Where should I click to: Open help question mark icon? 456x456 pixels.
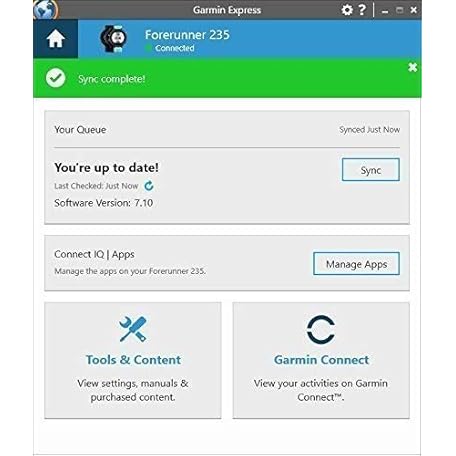pyautogui.click(x=362, y=9)
